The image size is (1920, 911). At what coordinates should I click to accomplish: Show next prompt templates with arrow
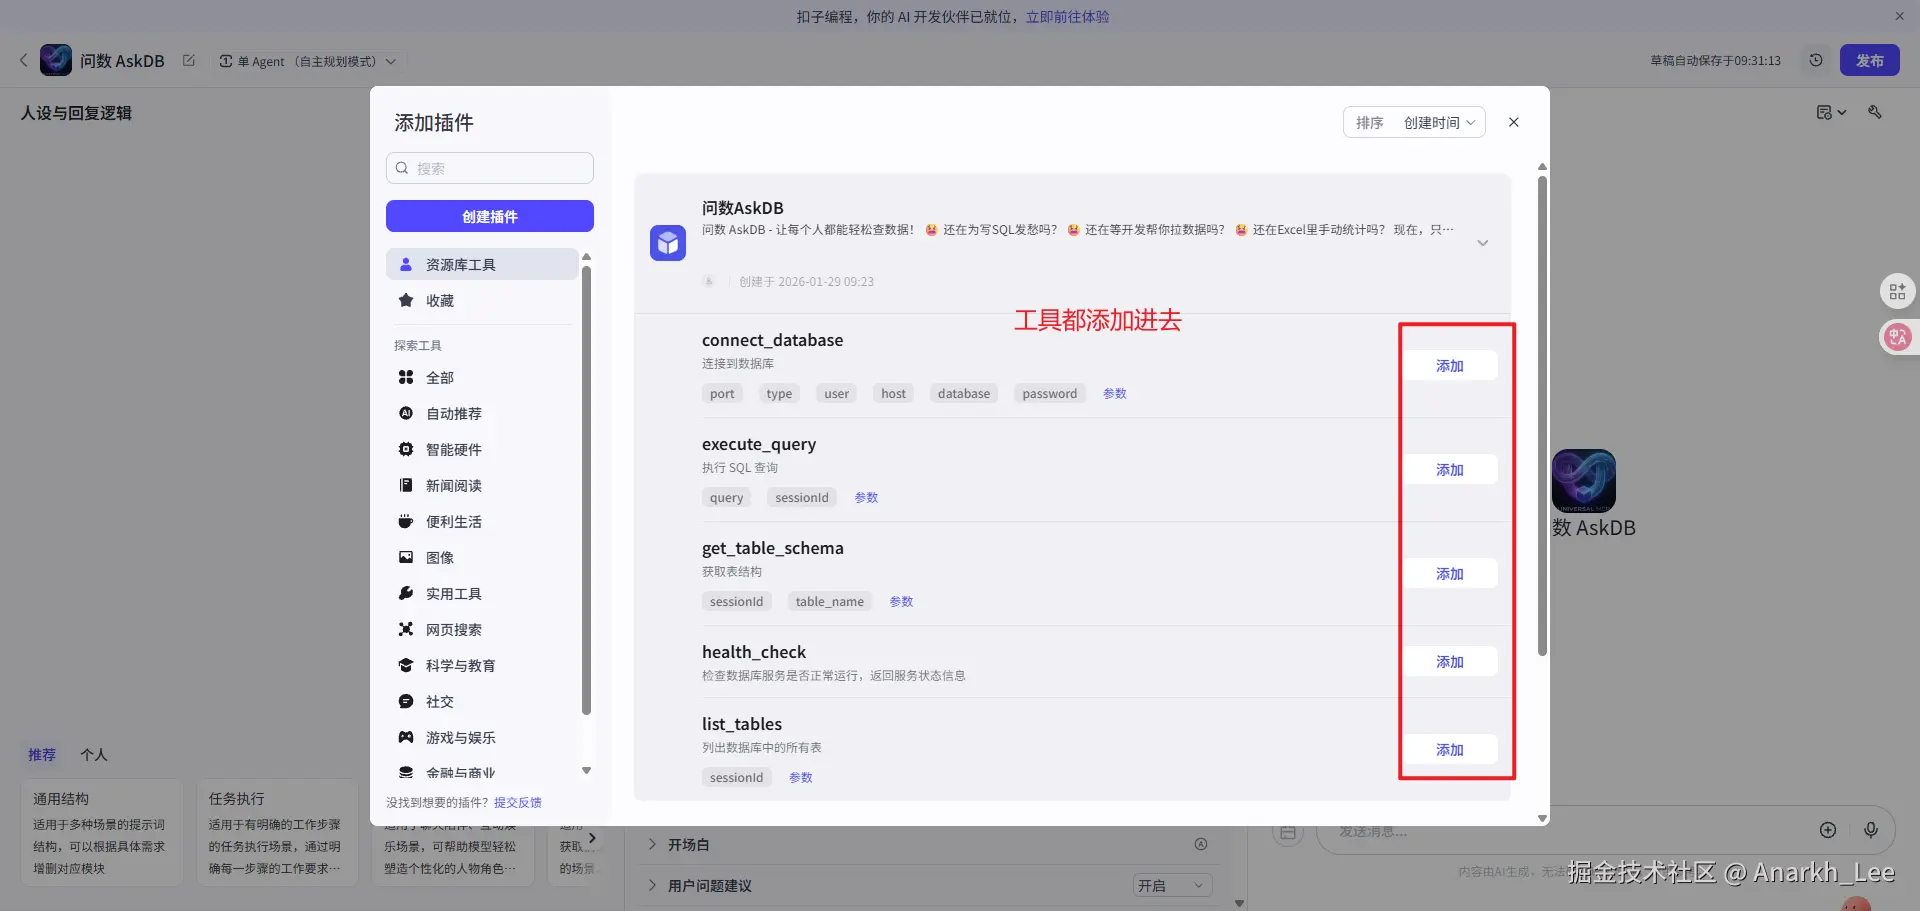point(592,838)
